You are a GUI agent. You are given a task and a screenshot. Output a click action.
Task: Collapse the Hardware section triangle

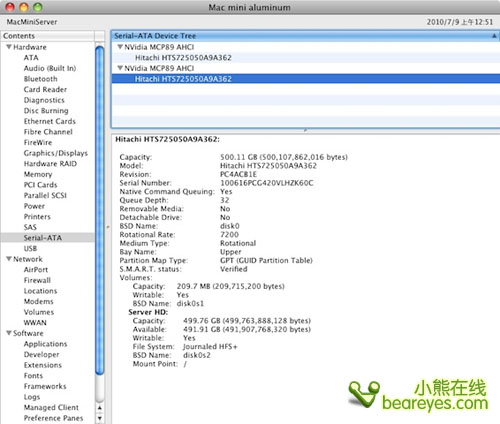point(9,47)
